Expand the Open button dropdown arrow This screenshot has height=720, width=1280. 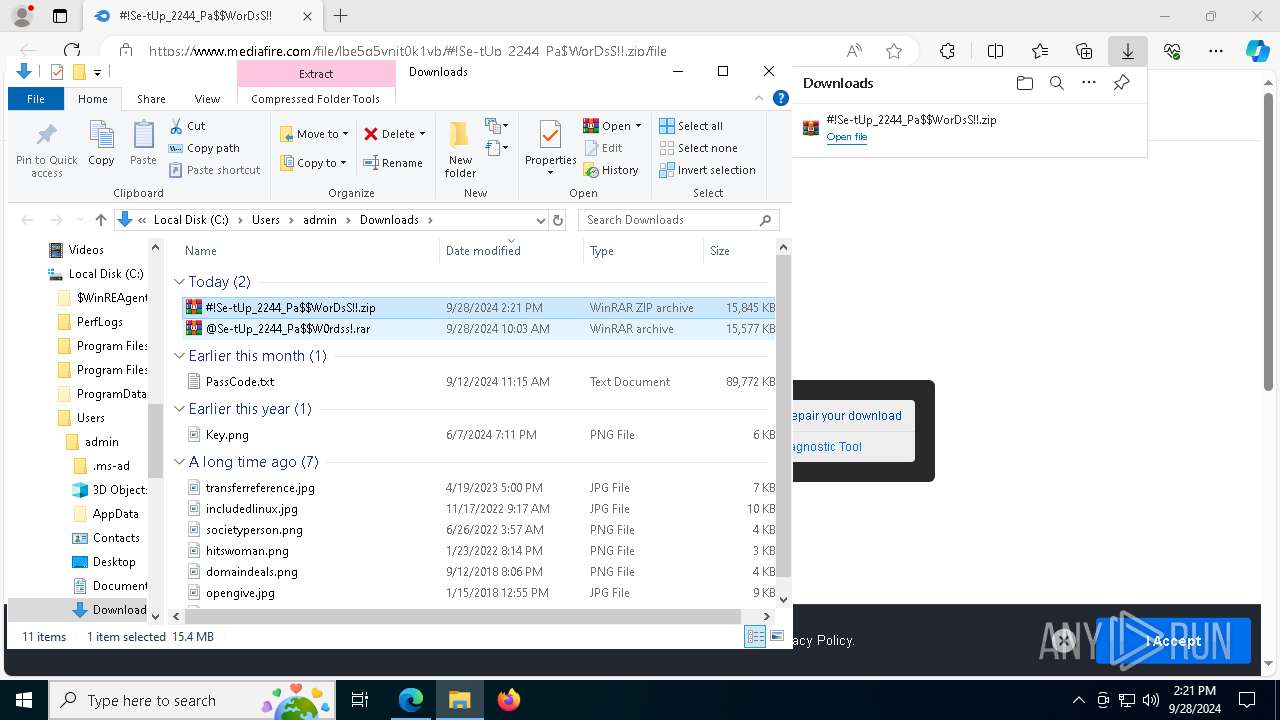tap(638, 126)
